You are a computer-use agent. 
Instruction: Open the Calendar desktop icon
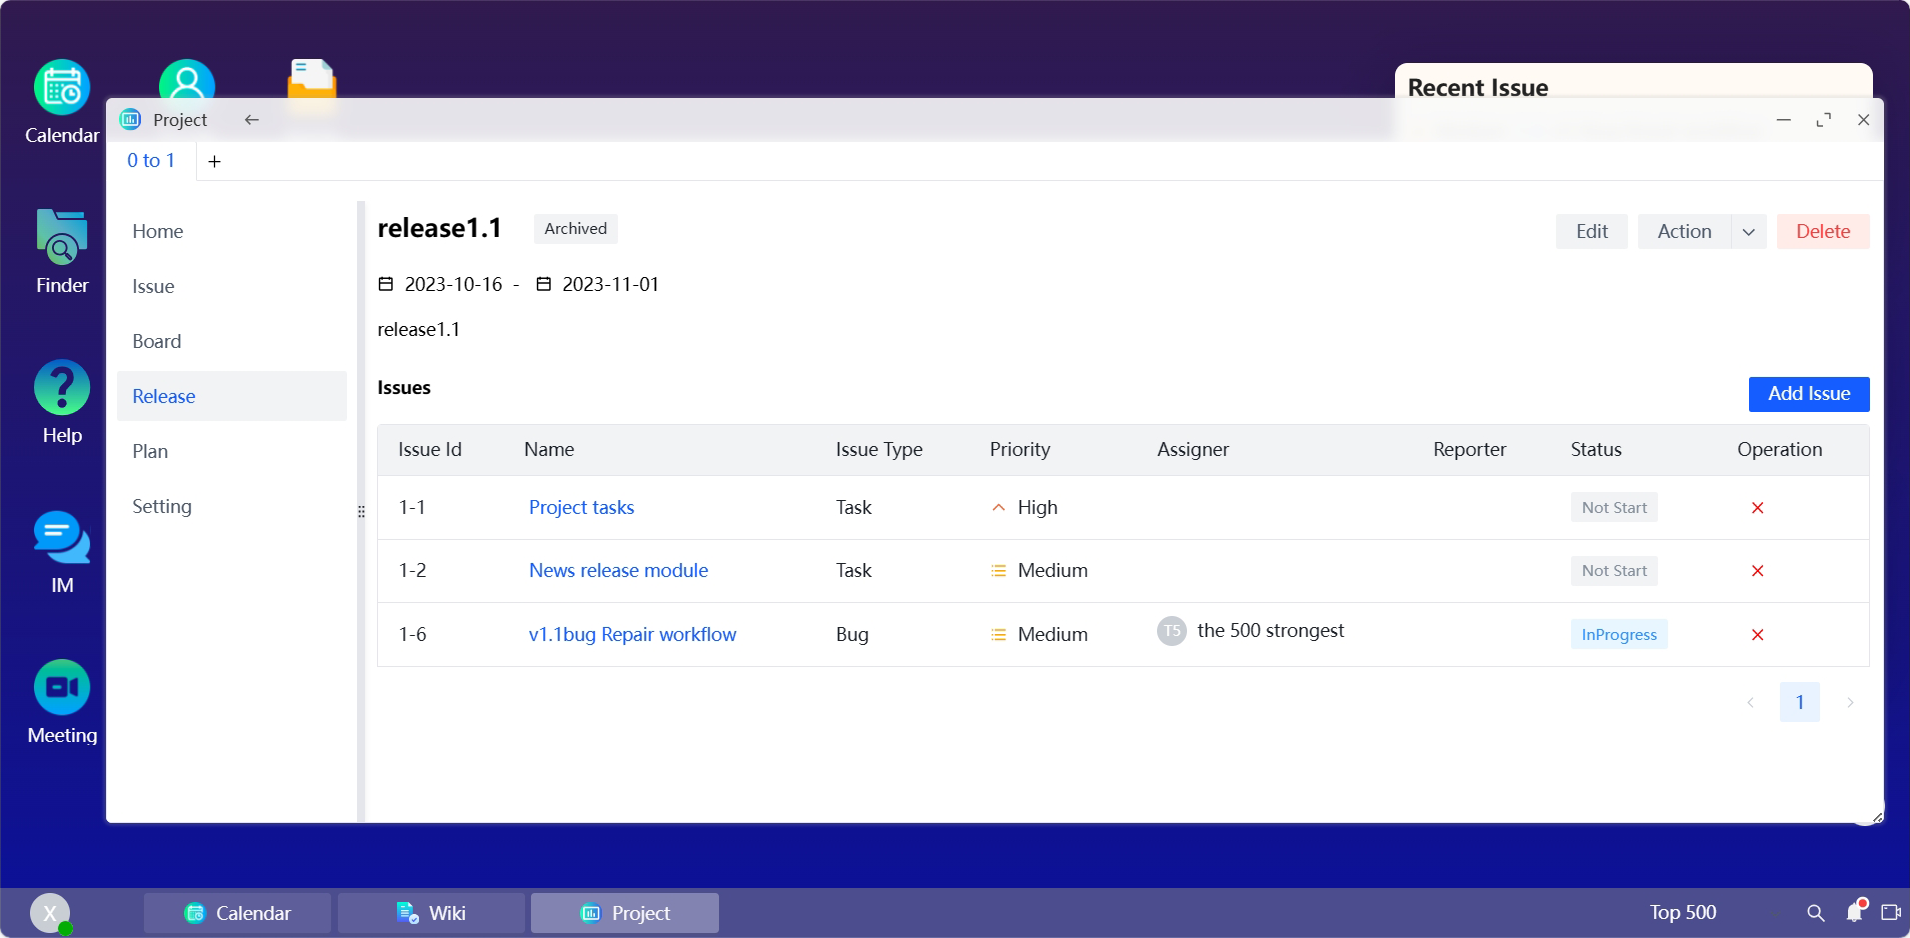click(x=62, y=89)
